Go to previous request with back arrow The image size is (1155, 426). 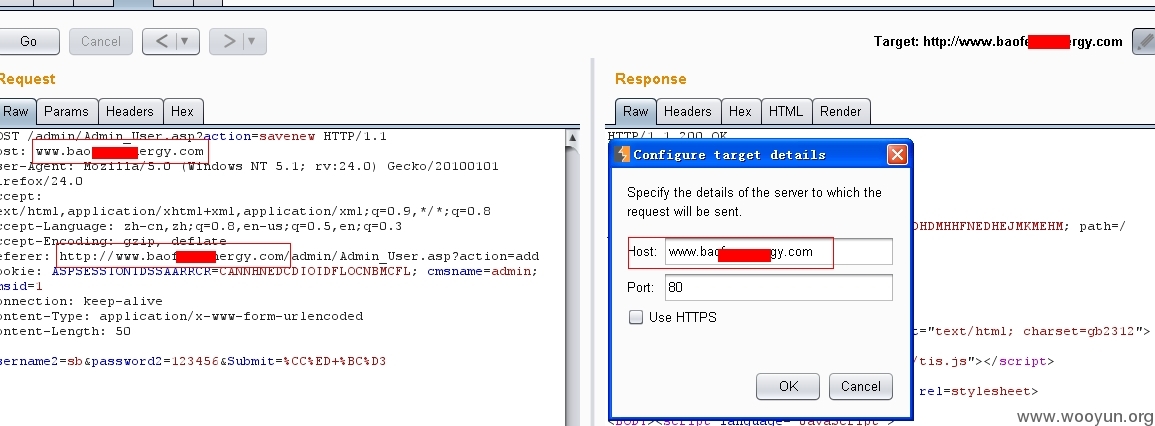pos(160,41)
